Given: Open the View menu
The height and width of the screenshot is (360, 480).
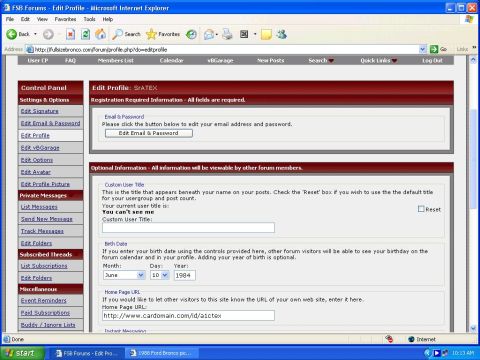Looking at the screenshot, I should (42, 19).
